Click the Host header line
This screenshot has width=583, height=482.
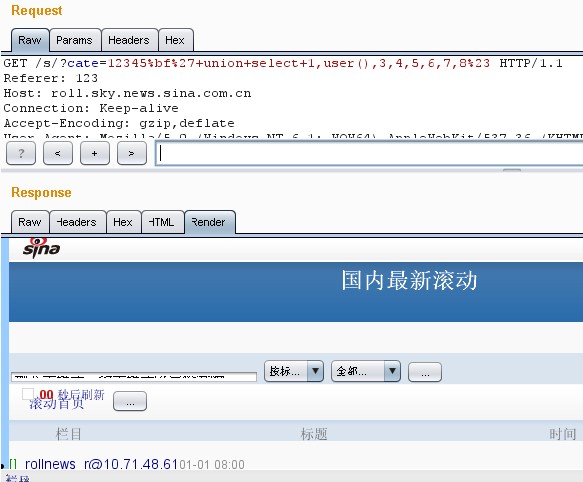point(128,93)
